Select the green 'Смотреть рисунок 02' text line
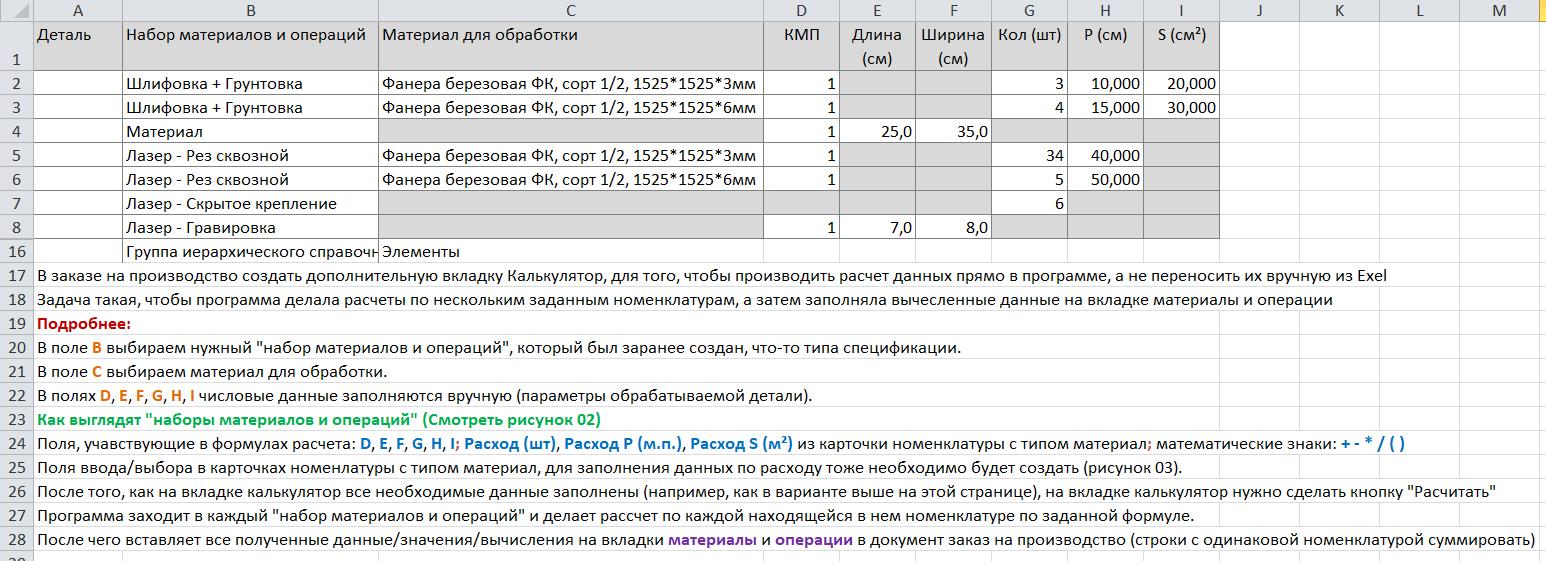The height and width of the screenshot is (561, 1546). click(x=318, y=420)
